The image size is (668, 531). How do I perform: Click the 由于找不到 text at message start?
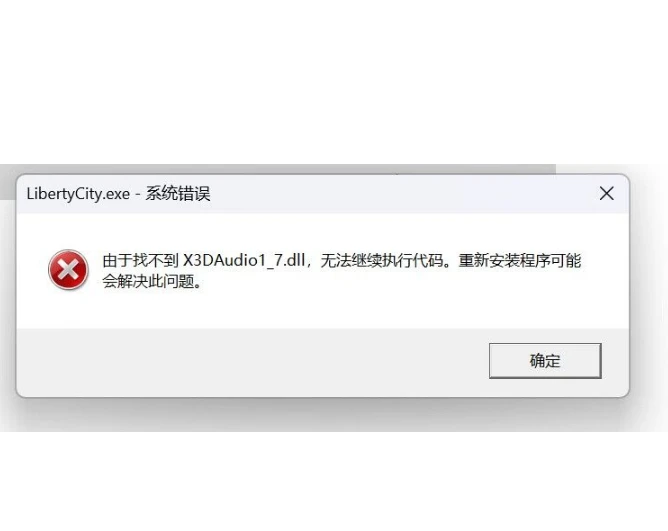pyautogui.click(x=141, y=260)
